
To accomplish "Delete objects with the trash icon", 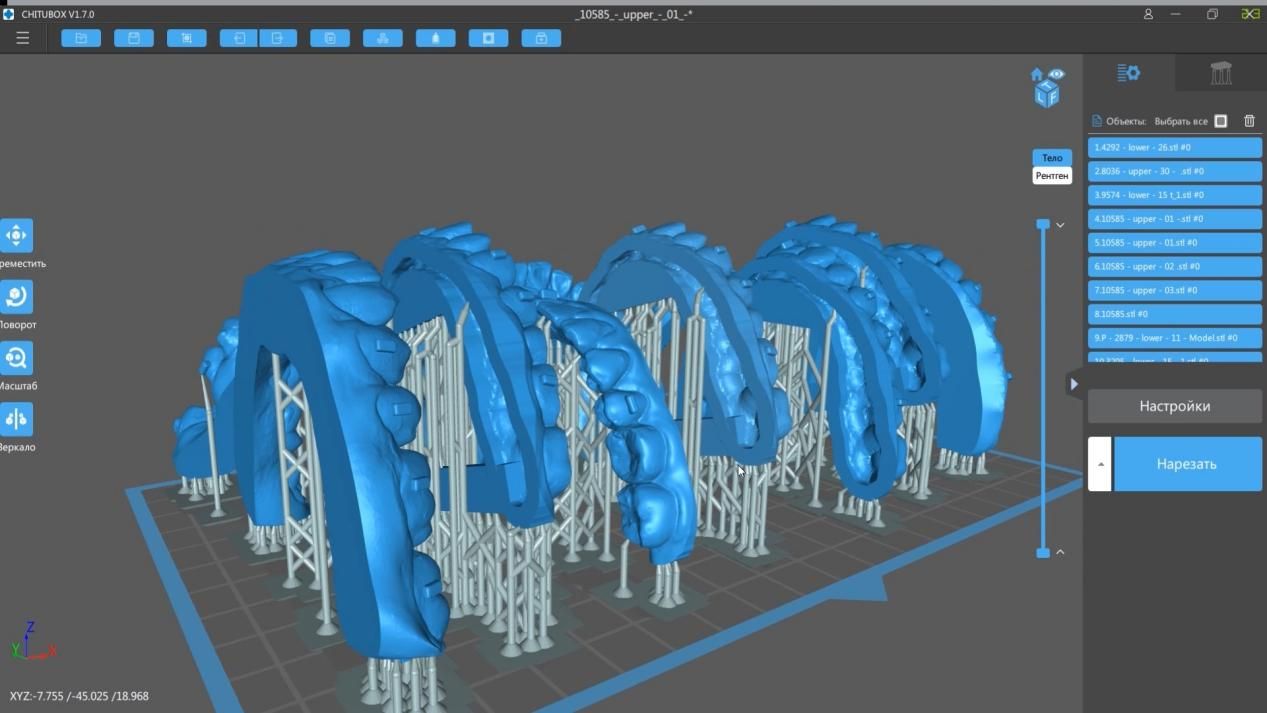I will (x=1249, y=121).
